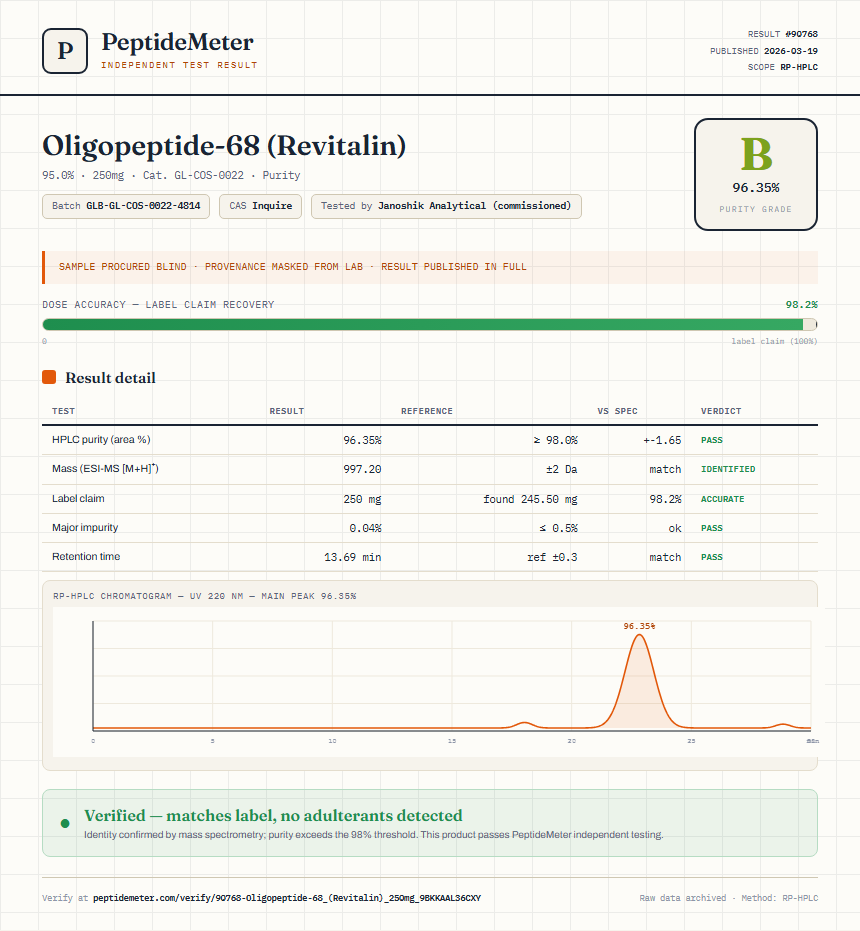Click the Label claim row label
Viewport: 860px width, 931px height.
(78, 498)
